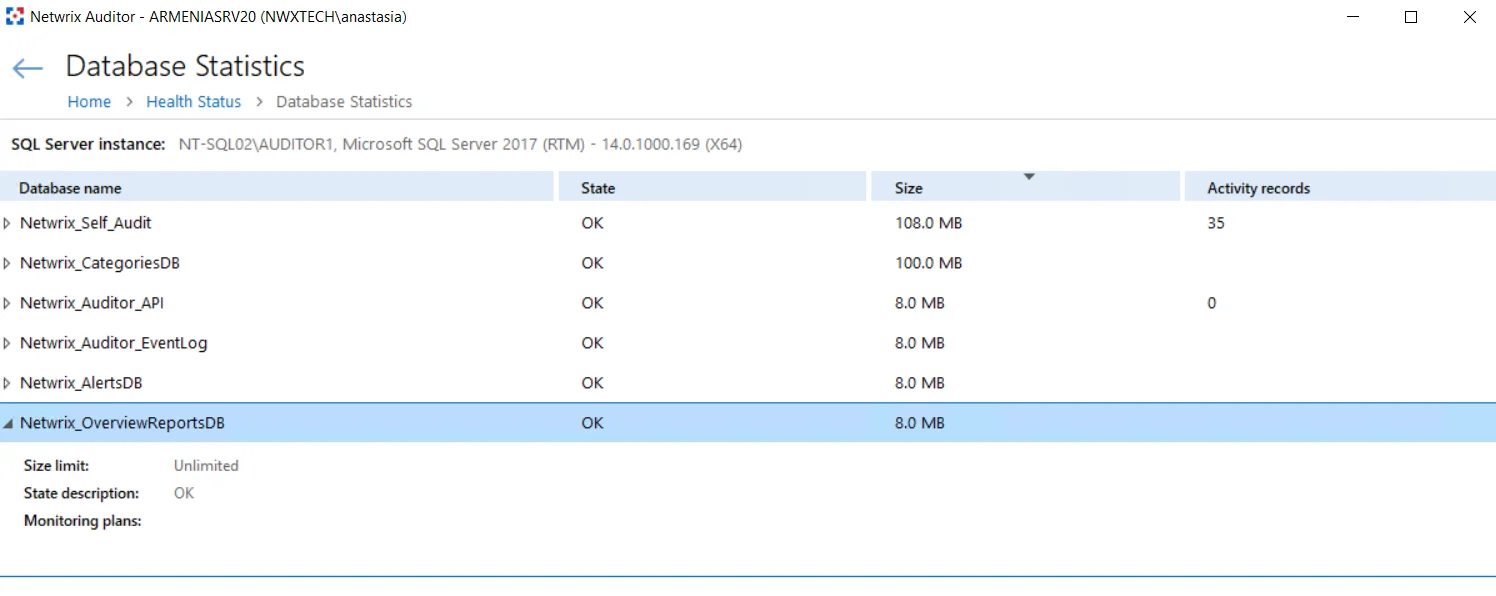
Task: Click the sort arrow above Size
Action: [x=1028, y=177]
